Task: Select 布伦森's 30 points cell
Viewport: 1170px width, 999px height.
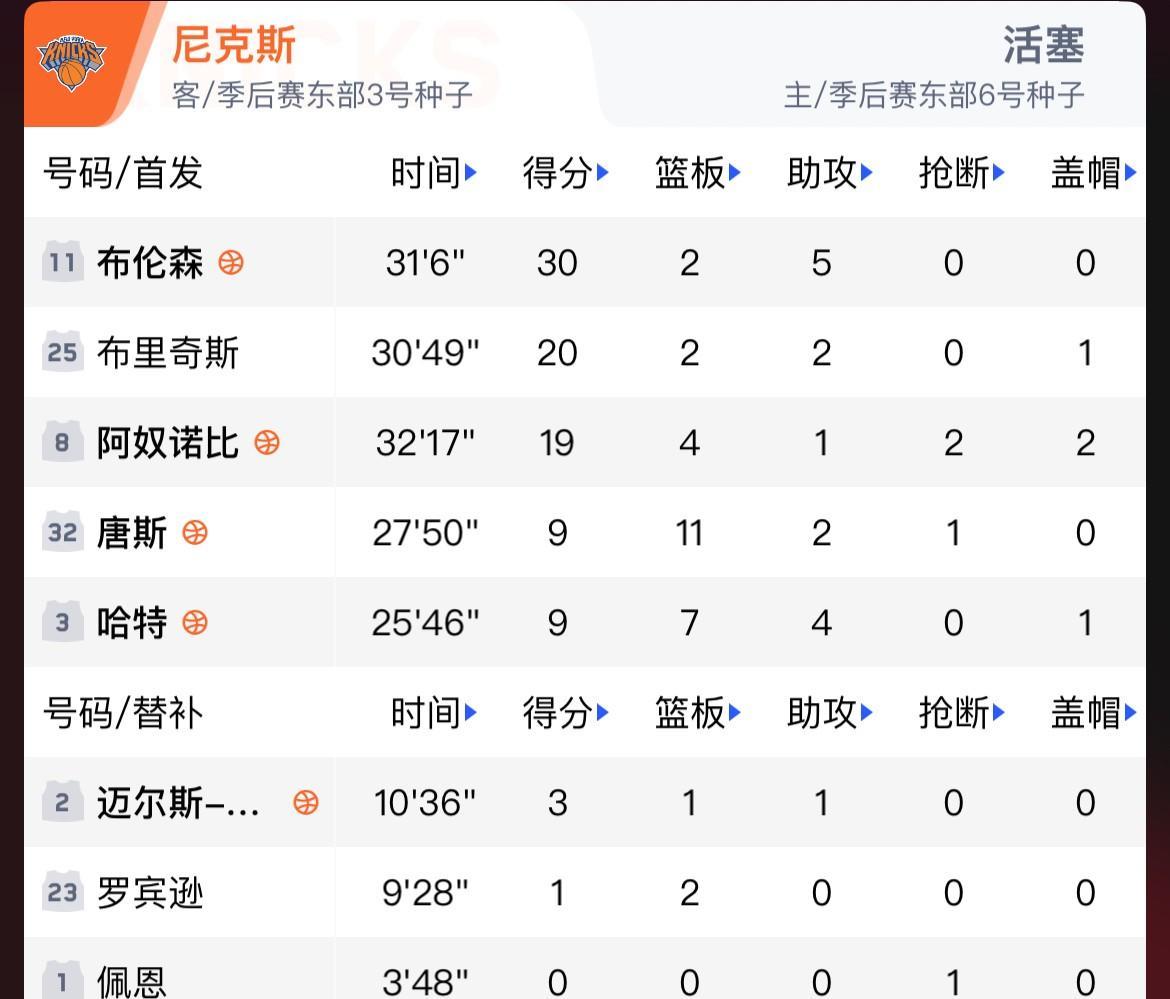Action: [x=557, y=263]
